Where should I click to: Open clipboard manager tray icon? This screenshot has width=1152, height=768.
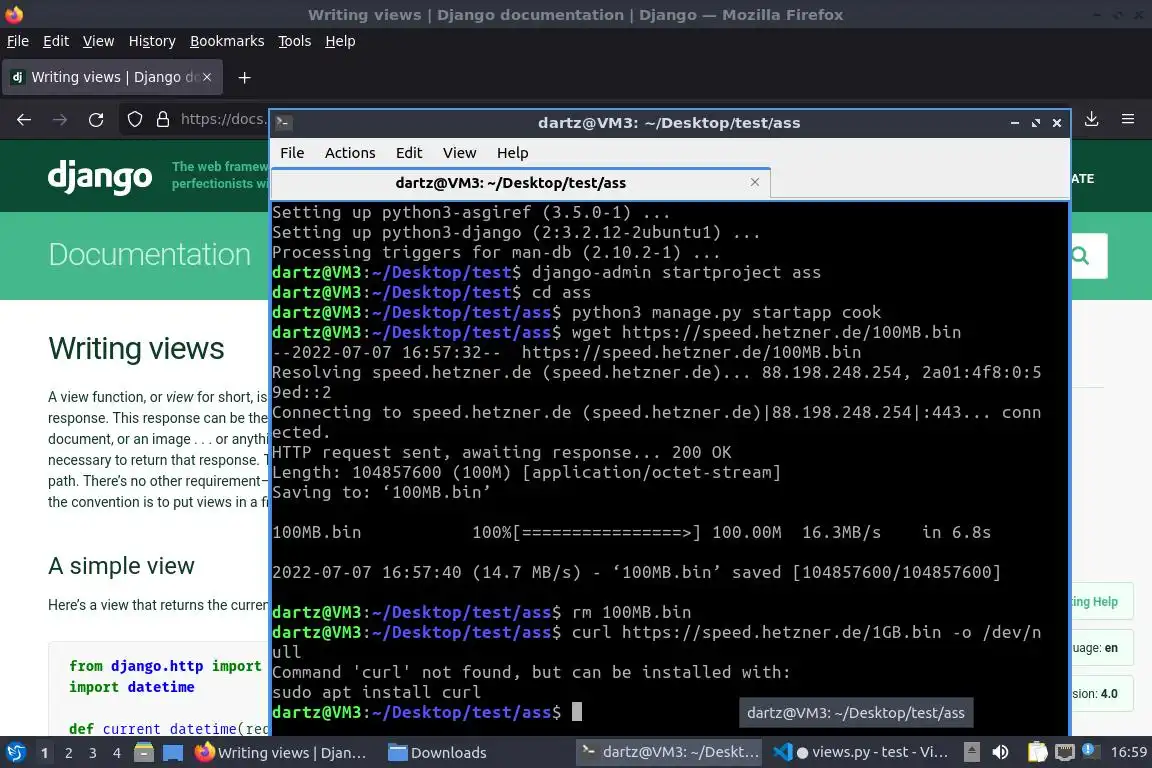pos(1037,752)
